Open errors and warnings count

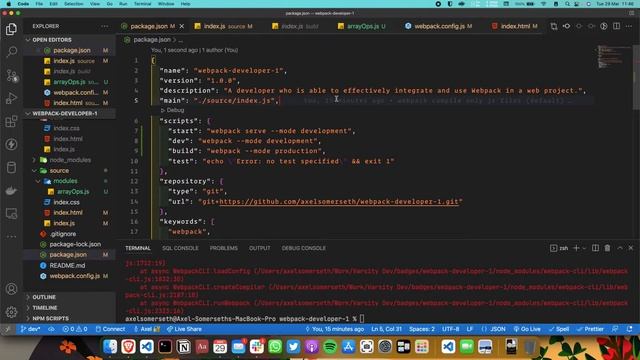click(x=75, y=329)
